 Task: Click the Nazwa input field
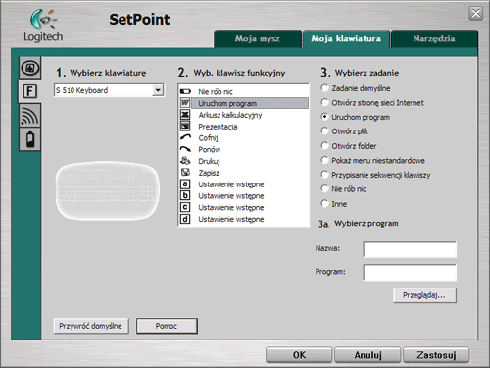410,249
